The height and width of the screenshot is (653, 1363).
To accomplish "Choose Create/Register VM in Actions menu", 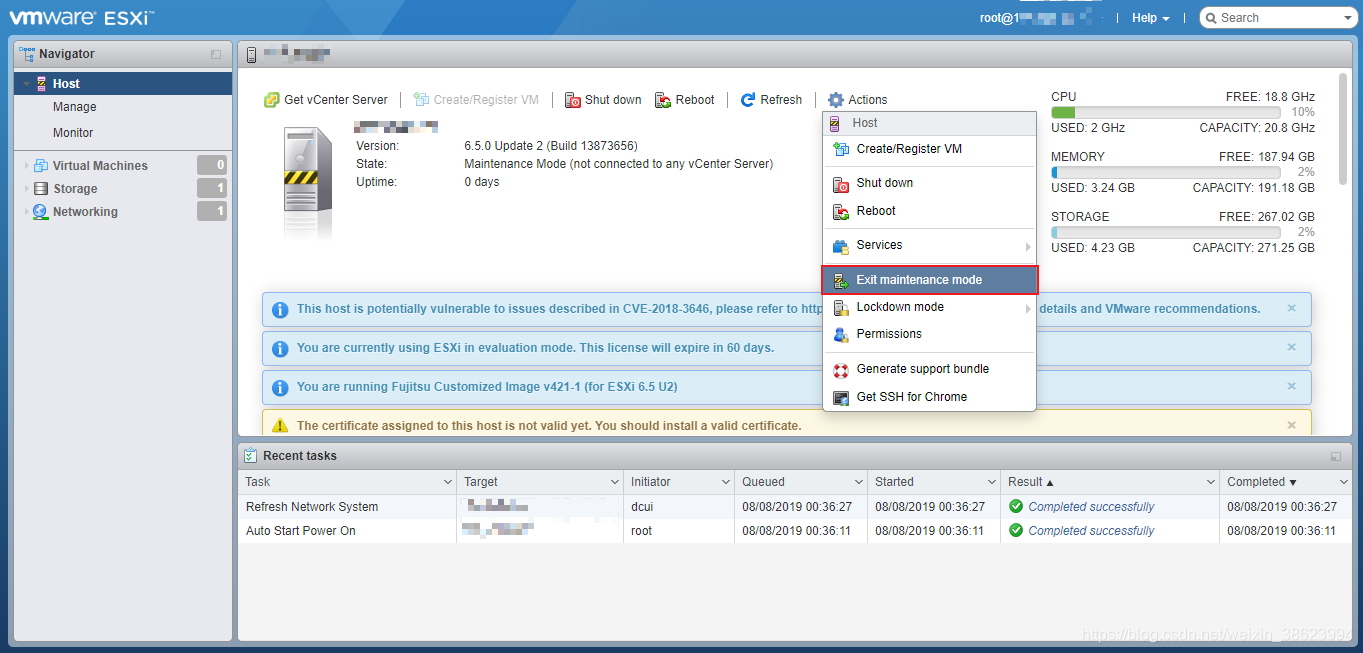I will point(929,149).
